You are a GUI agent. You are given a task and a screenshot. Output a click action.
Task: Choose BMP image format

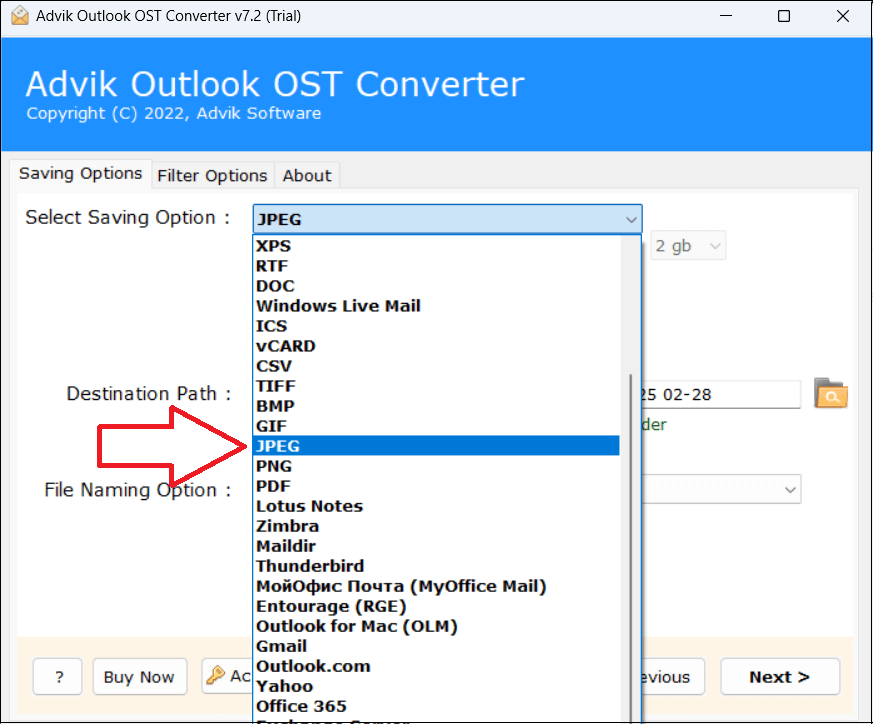[x=436, y=406]
